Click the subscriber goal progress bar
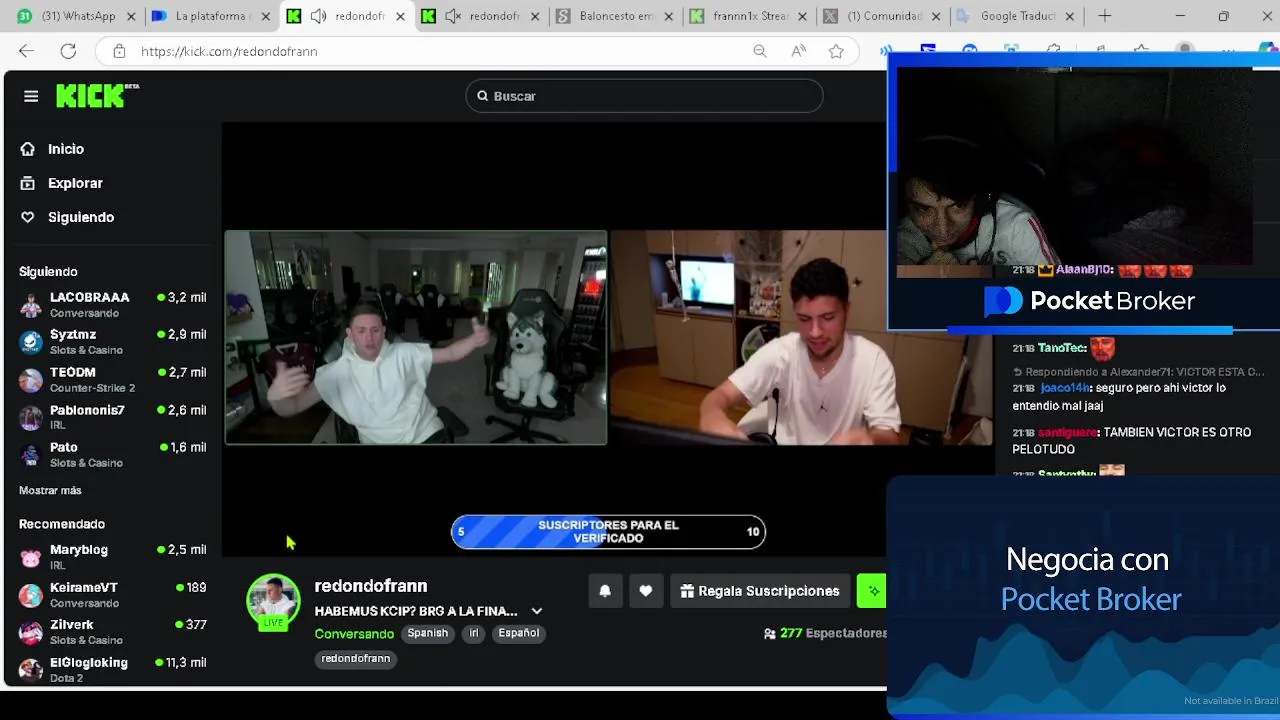The height and width of the screenshot is (720, 1280). [x=608, y=532]
